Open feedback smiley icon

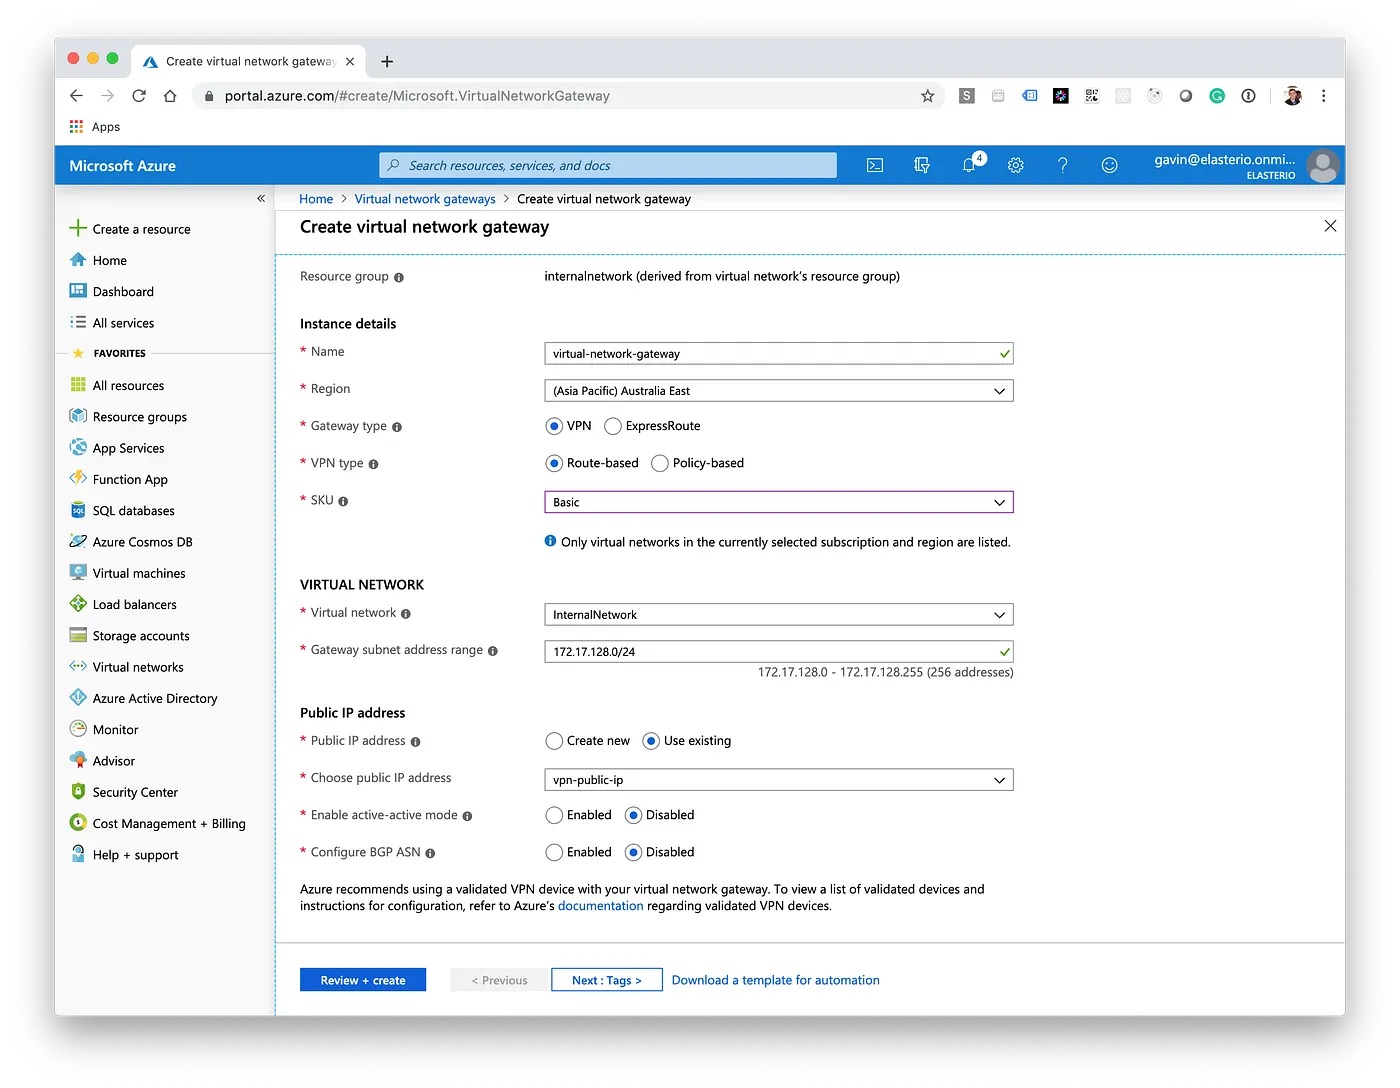(x=1109, y=165)
